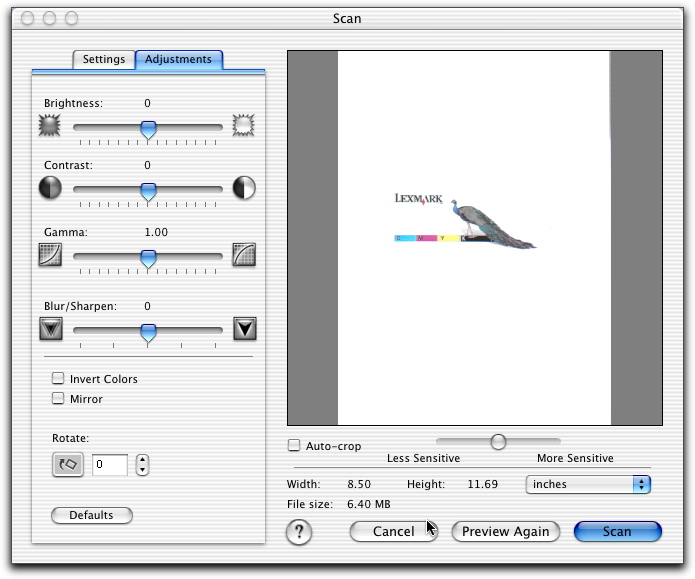Reset adjustments with the Defaults button

coord(91,516)
